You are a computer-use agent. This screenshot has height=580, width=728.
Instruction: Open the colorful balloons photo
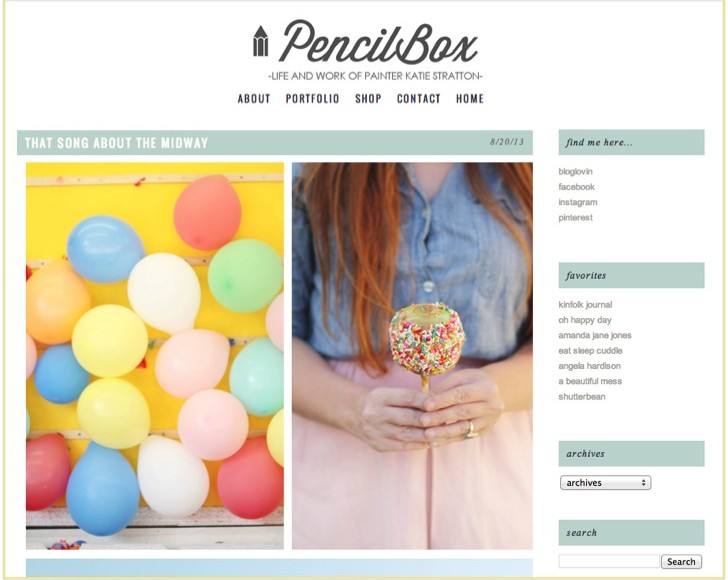155,356
